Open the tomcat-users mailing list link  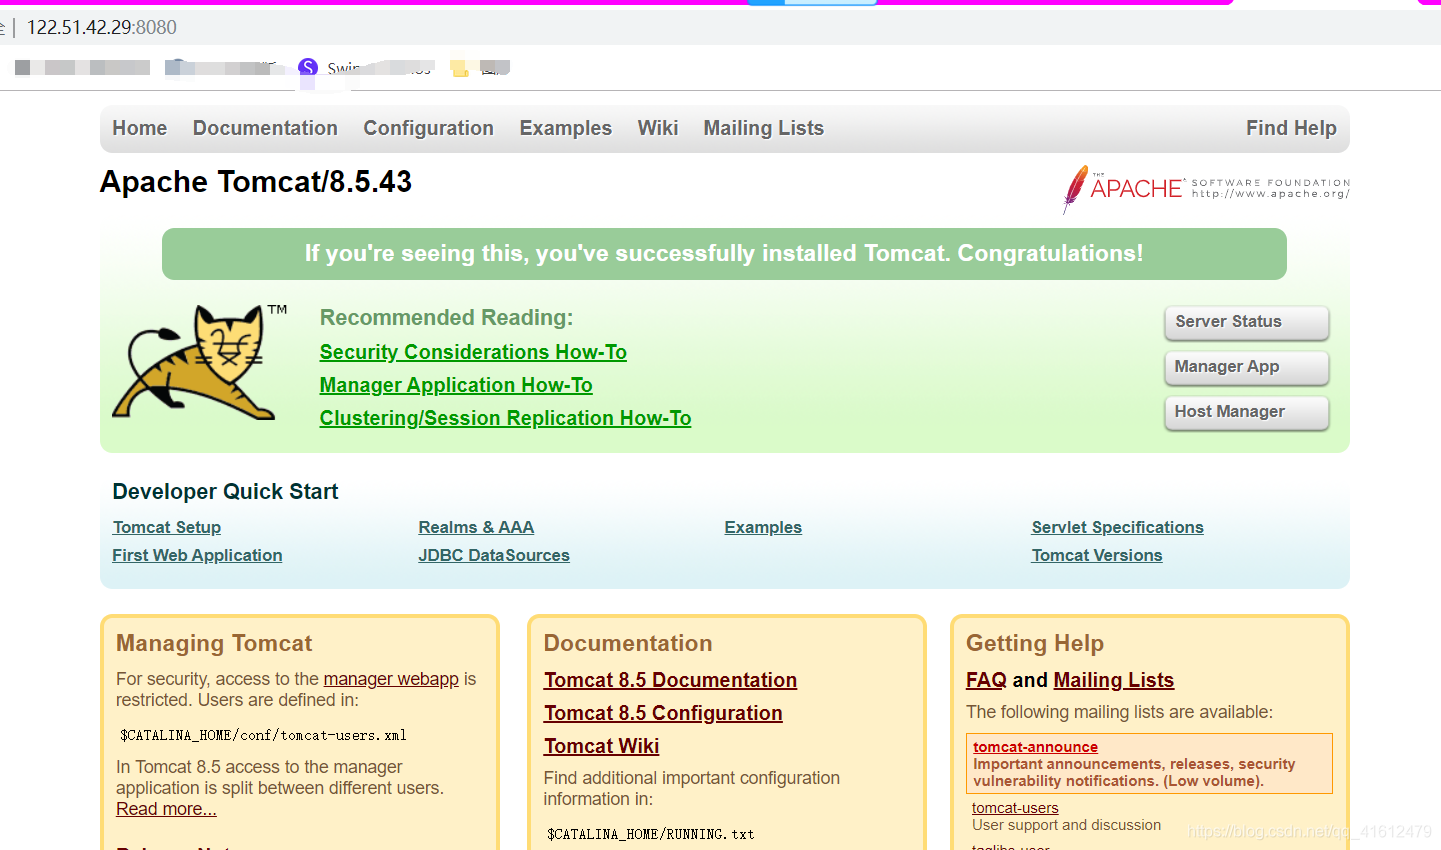[1015, 808]
